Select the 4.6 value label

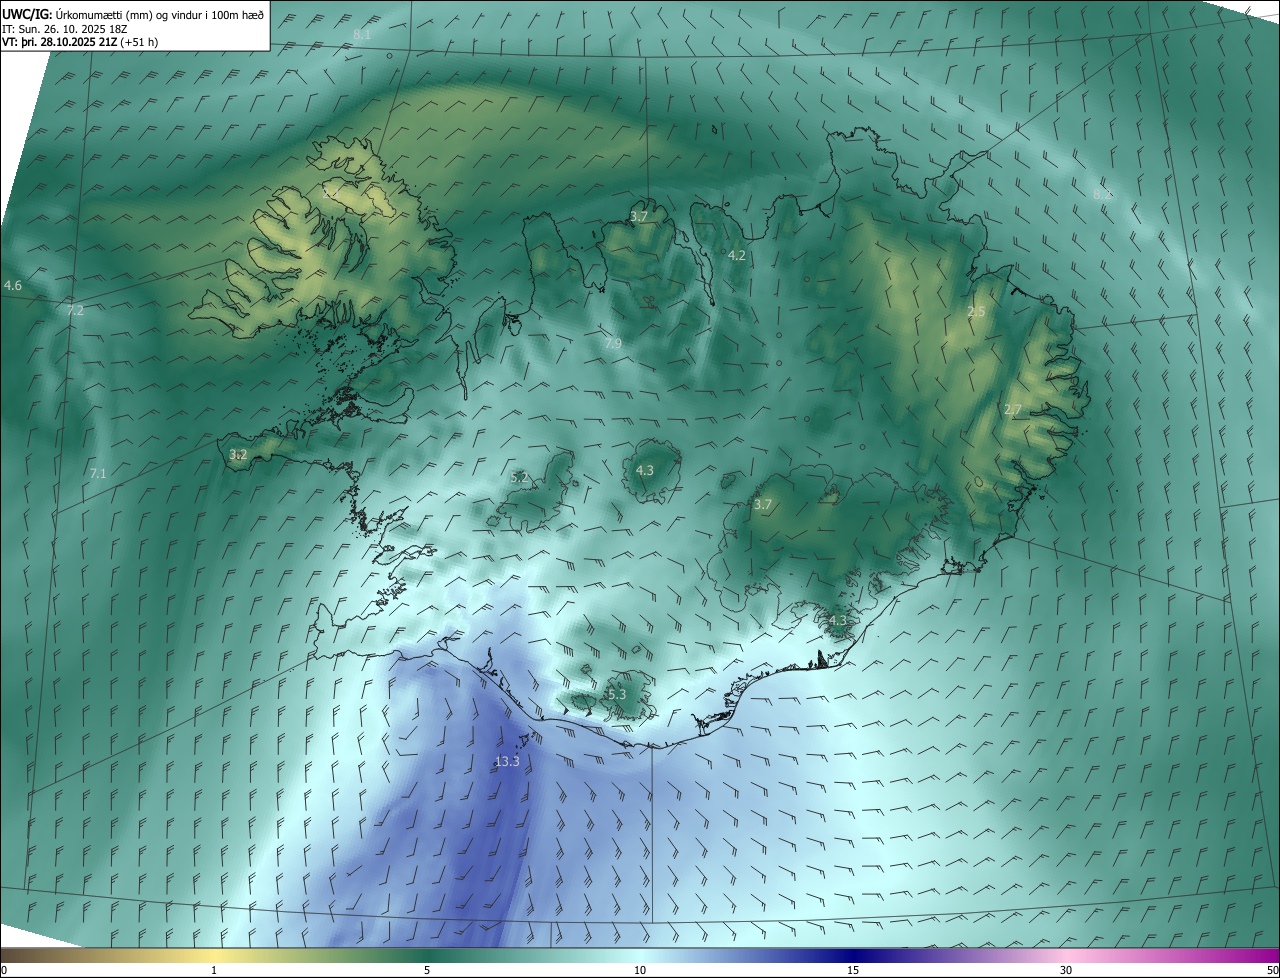(x=13, y=286)
